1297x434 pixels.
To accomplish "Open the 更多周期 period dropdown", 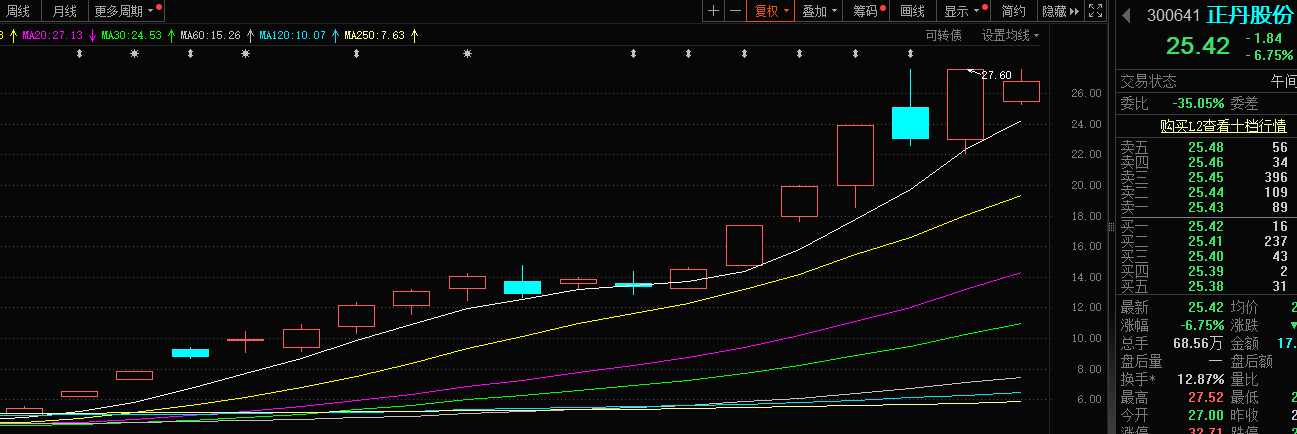I will pos(123,11).
